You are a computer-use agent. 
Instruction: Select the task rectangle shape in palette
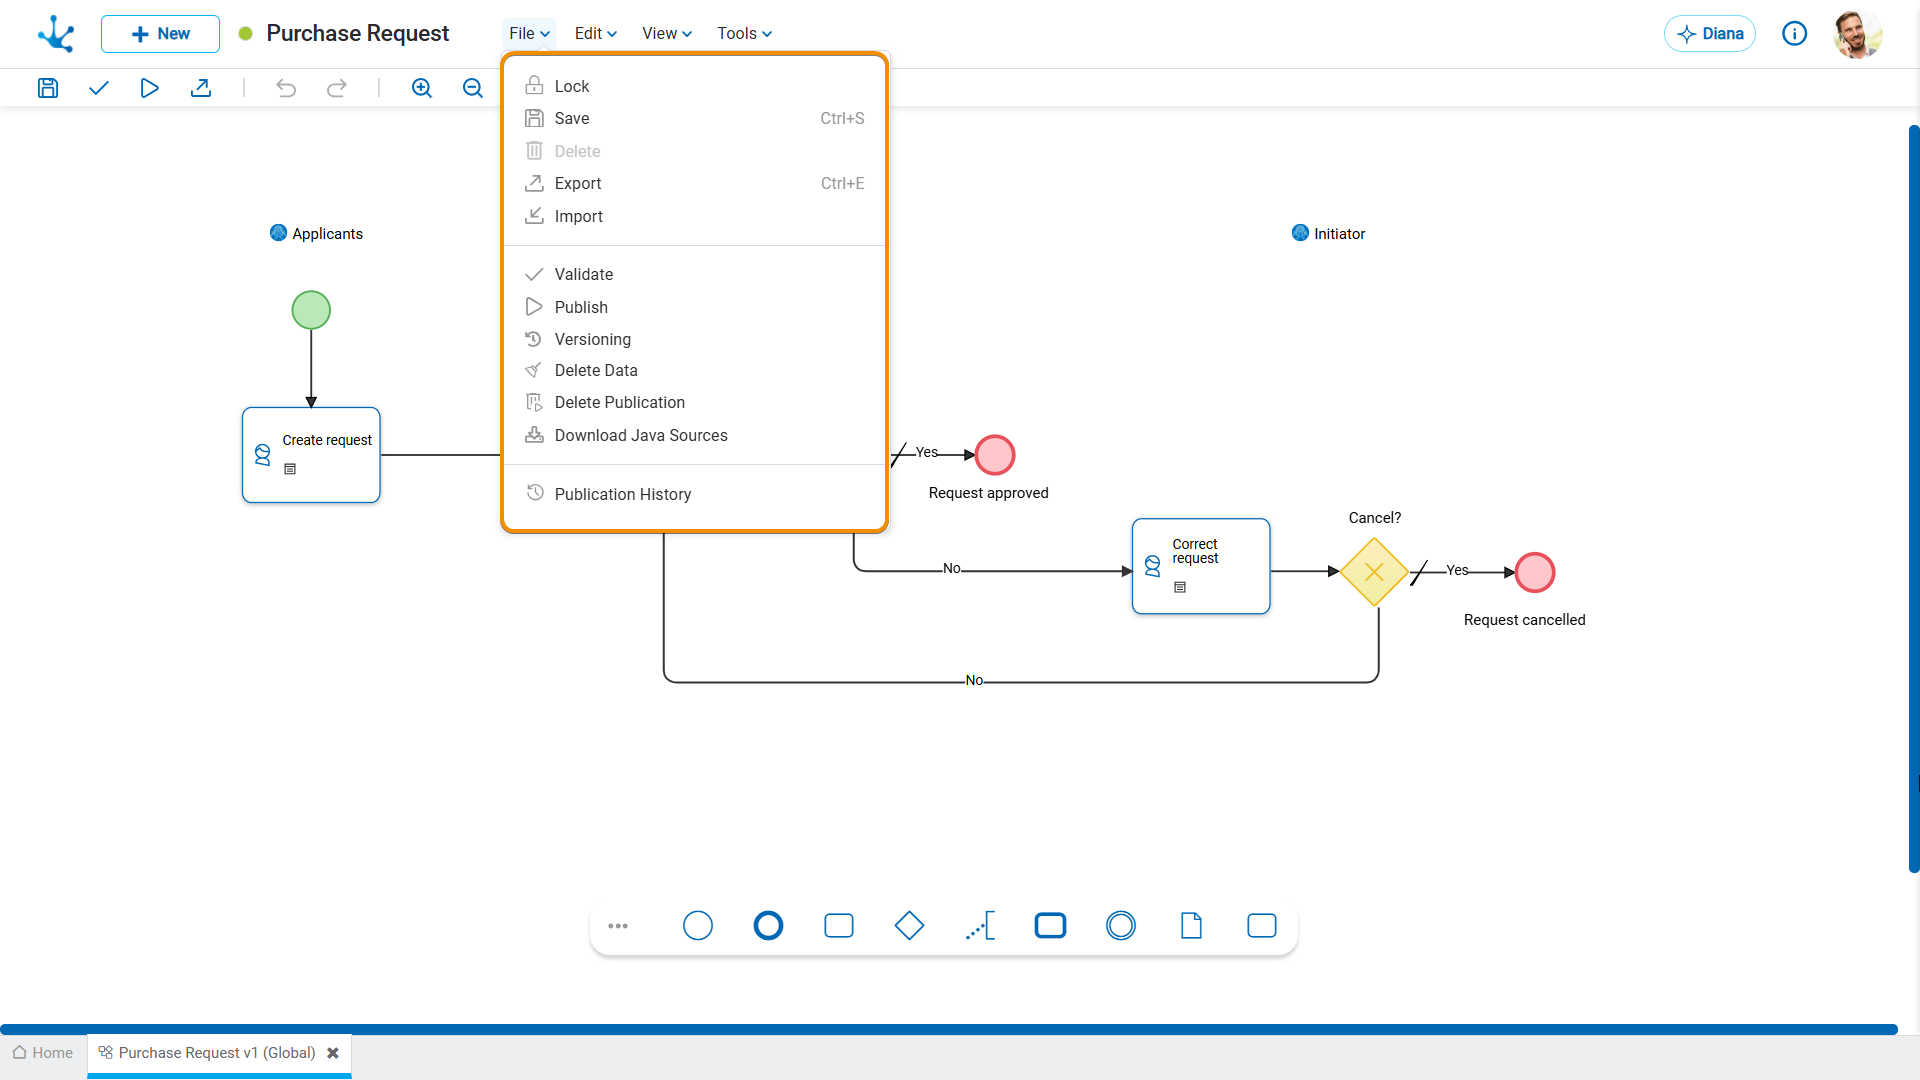839,926
